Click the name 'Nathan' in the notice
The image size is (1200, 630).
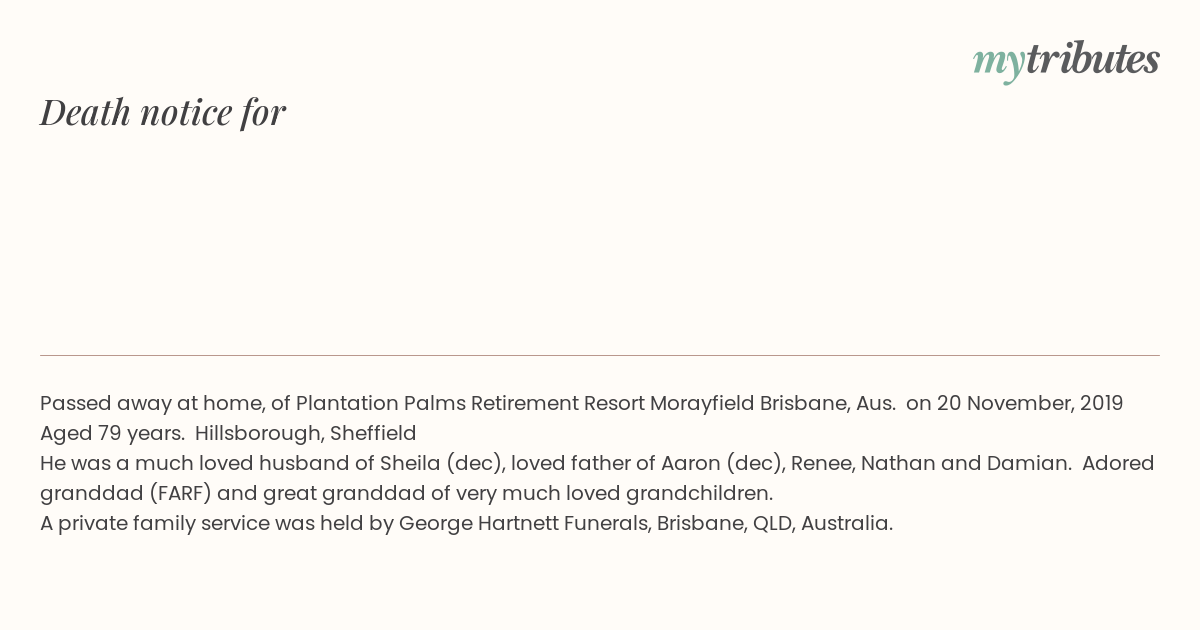tap(897, 463)
